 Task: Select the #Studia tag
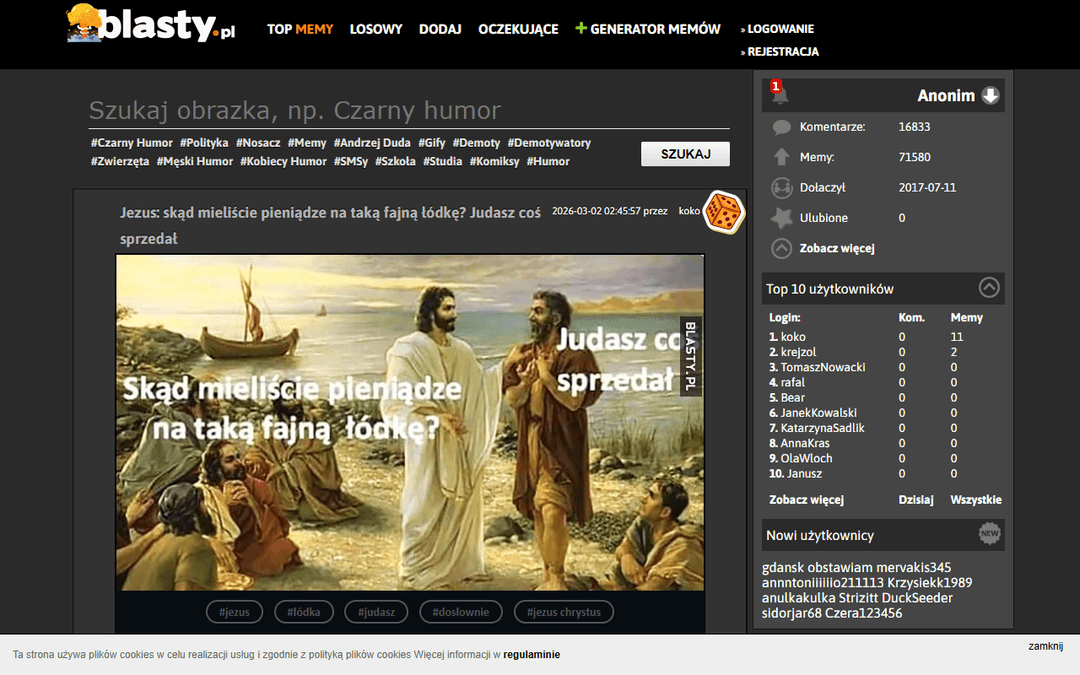tap(442, 161)
